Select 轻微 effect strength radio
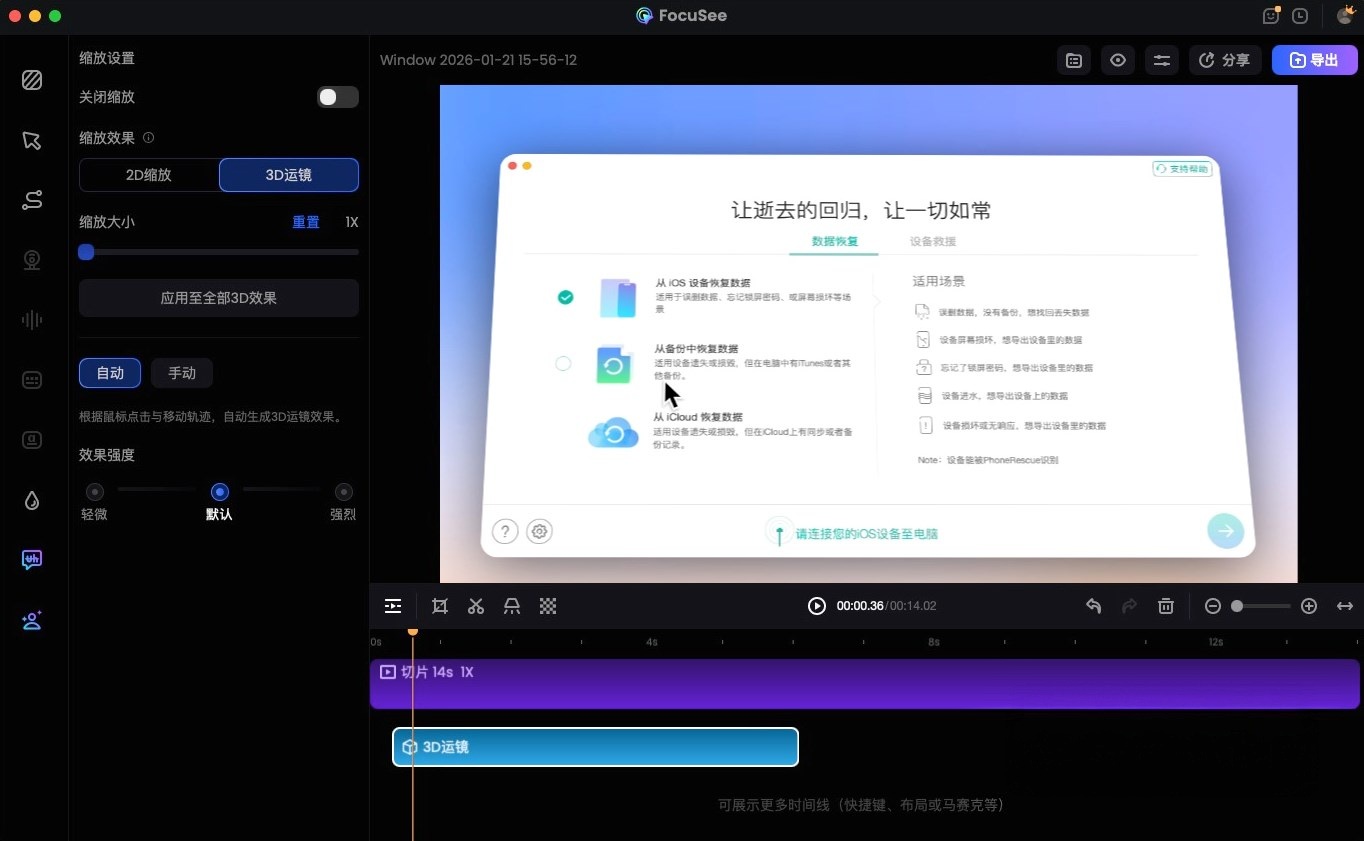1364x841 pixels. 95,491
